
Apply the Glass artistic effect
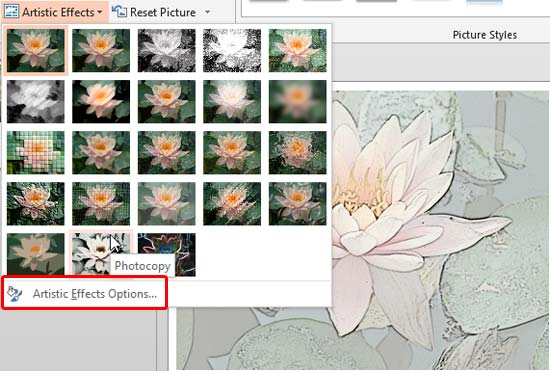297,153
